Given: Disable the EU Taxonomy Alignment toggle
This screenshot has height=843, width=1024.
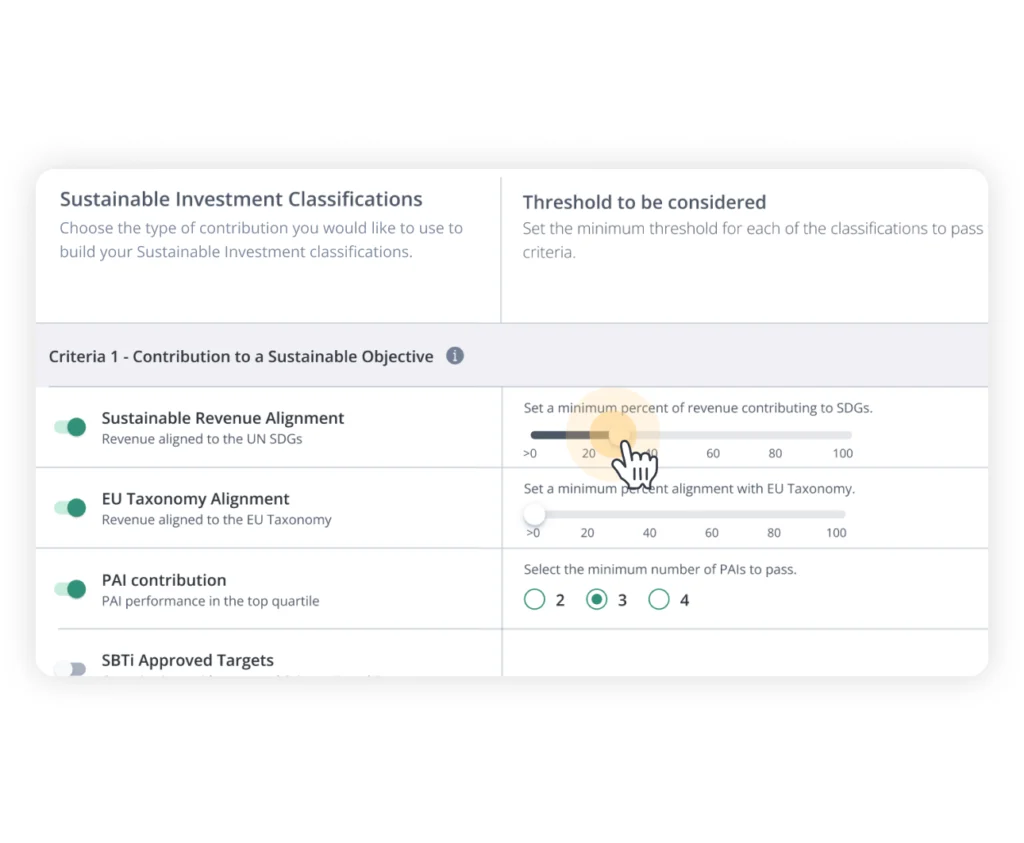Looking at the screenshot, I should click(70, 508).
